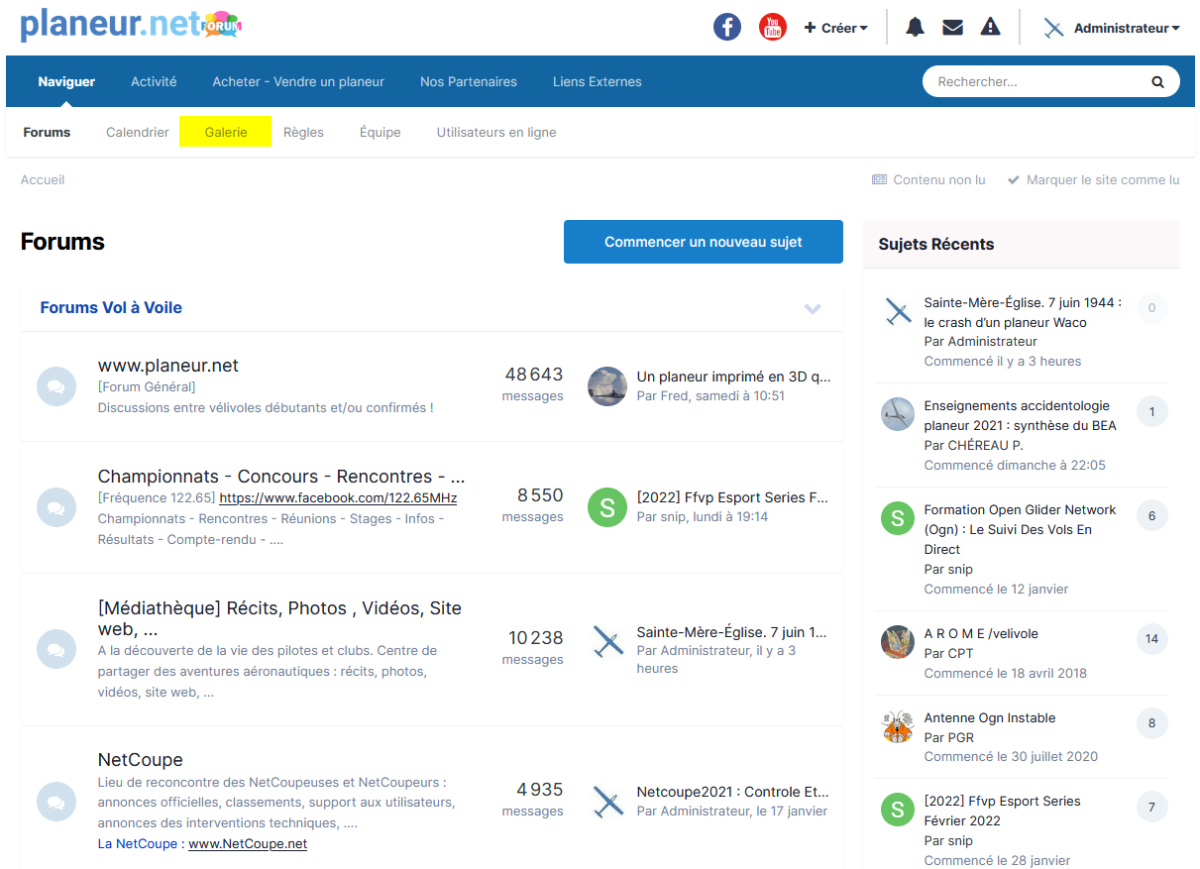Click Commencer un nouveau sujet button
1200x869 pixels.
click(x=703, y=242)
